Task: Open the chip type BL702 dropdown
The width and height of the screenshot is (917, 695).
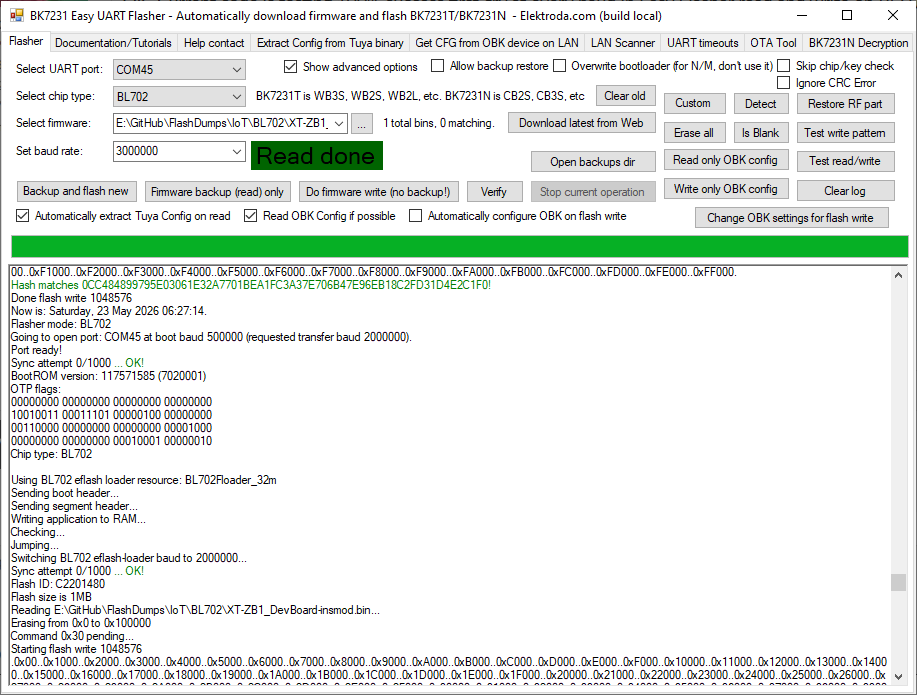Action: pos(179,97)
